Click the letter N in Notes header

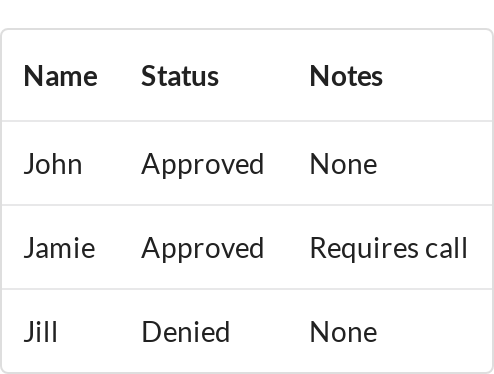319,76
